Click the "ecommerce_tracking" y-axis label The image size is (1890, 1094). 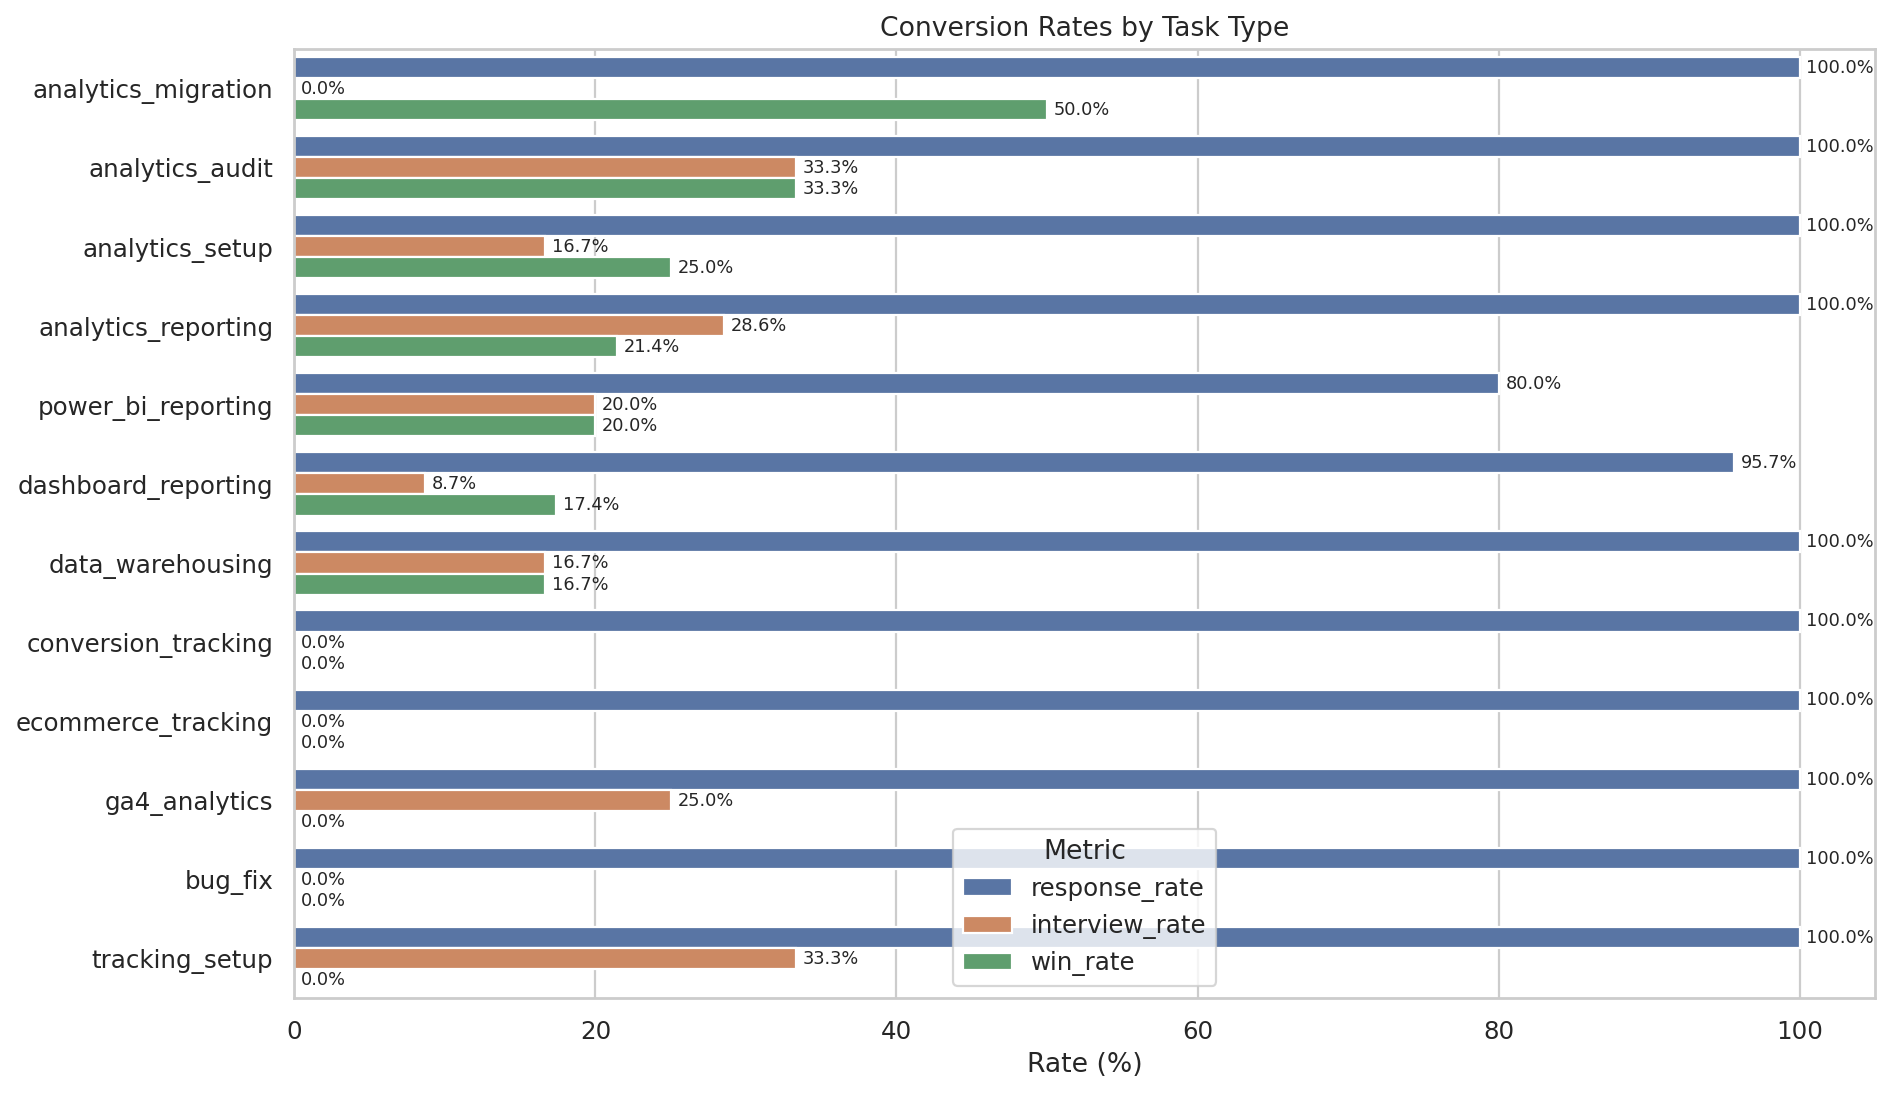coord(144,722)
